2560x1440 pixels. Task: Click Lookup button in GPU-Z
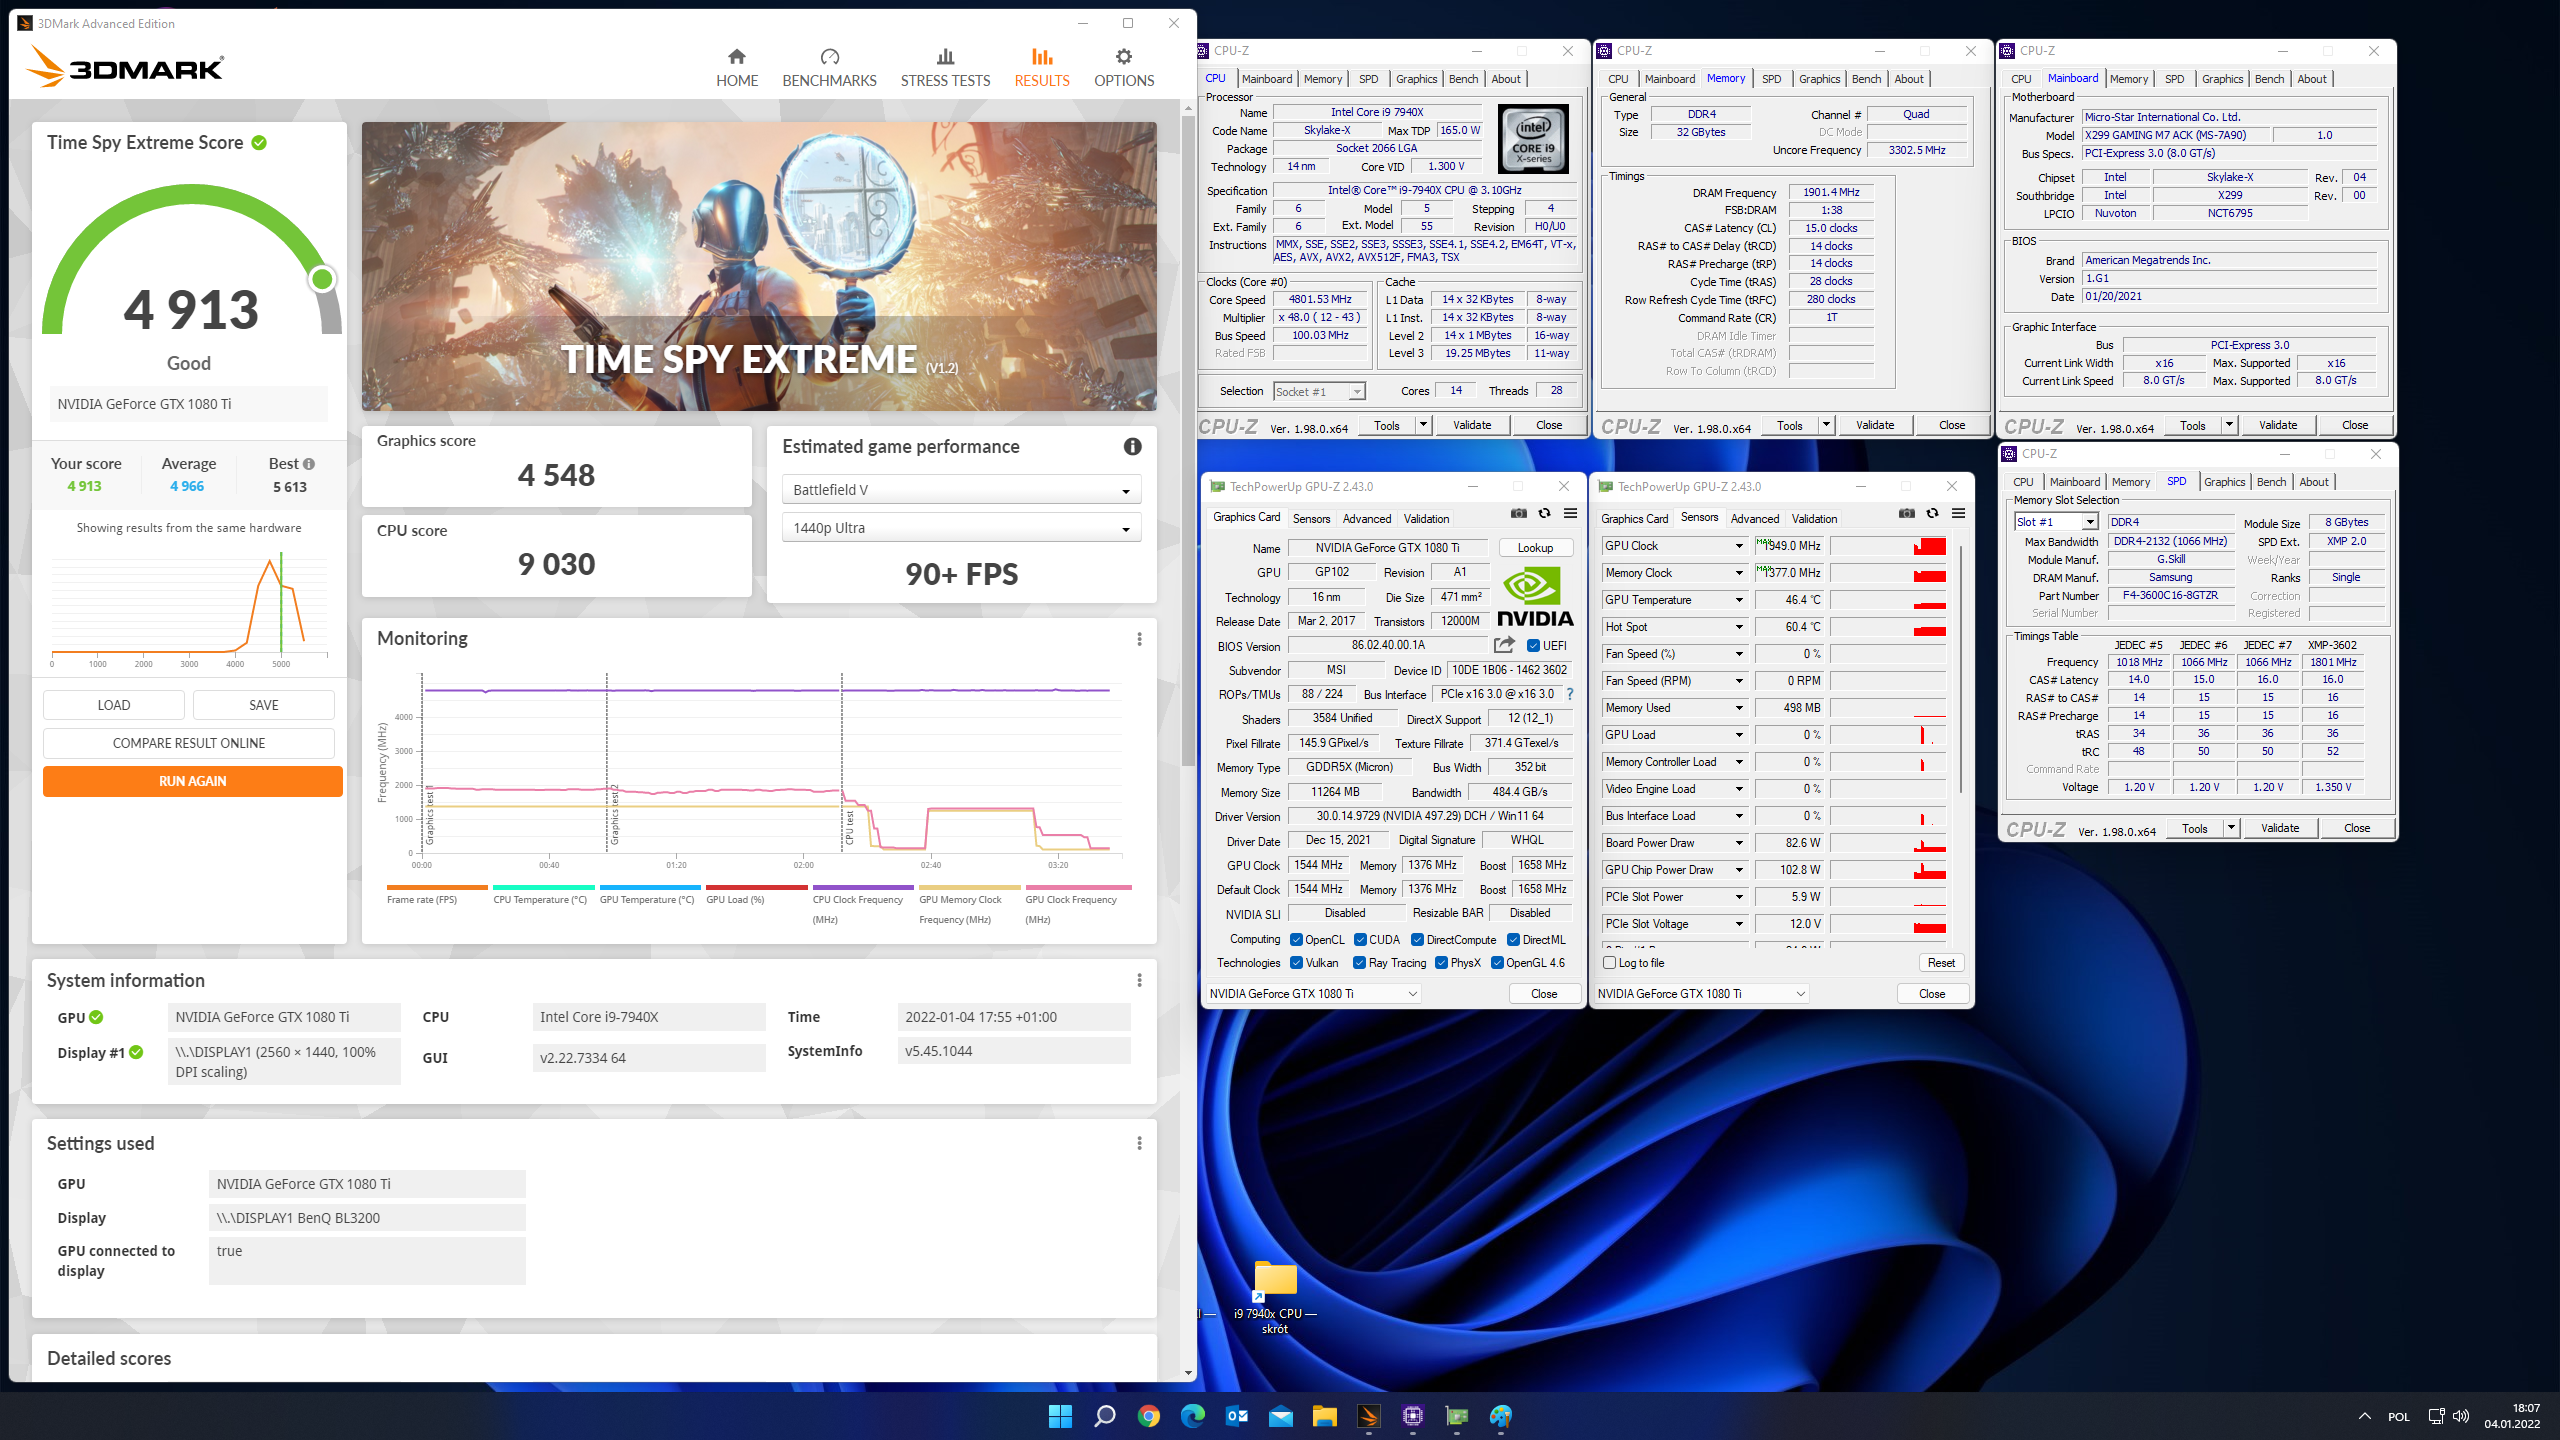1535,548
